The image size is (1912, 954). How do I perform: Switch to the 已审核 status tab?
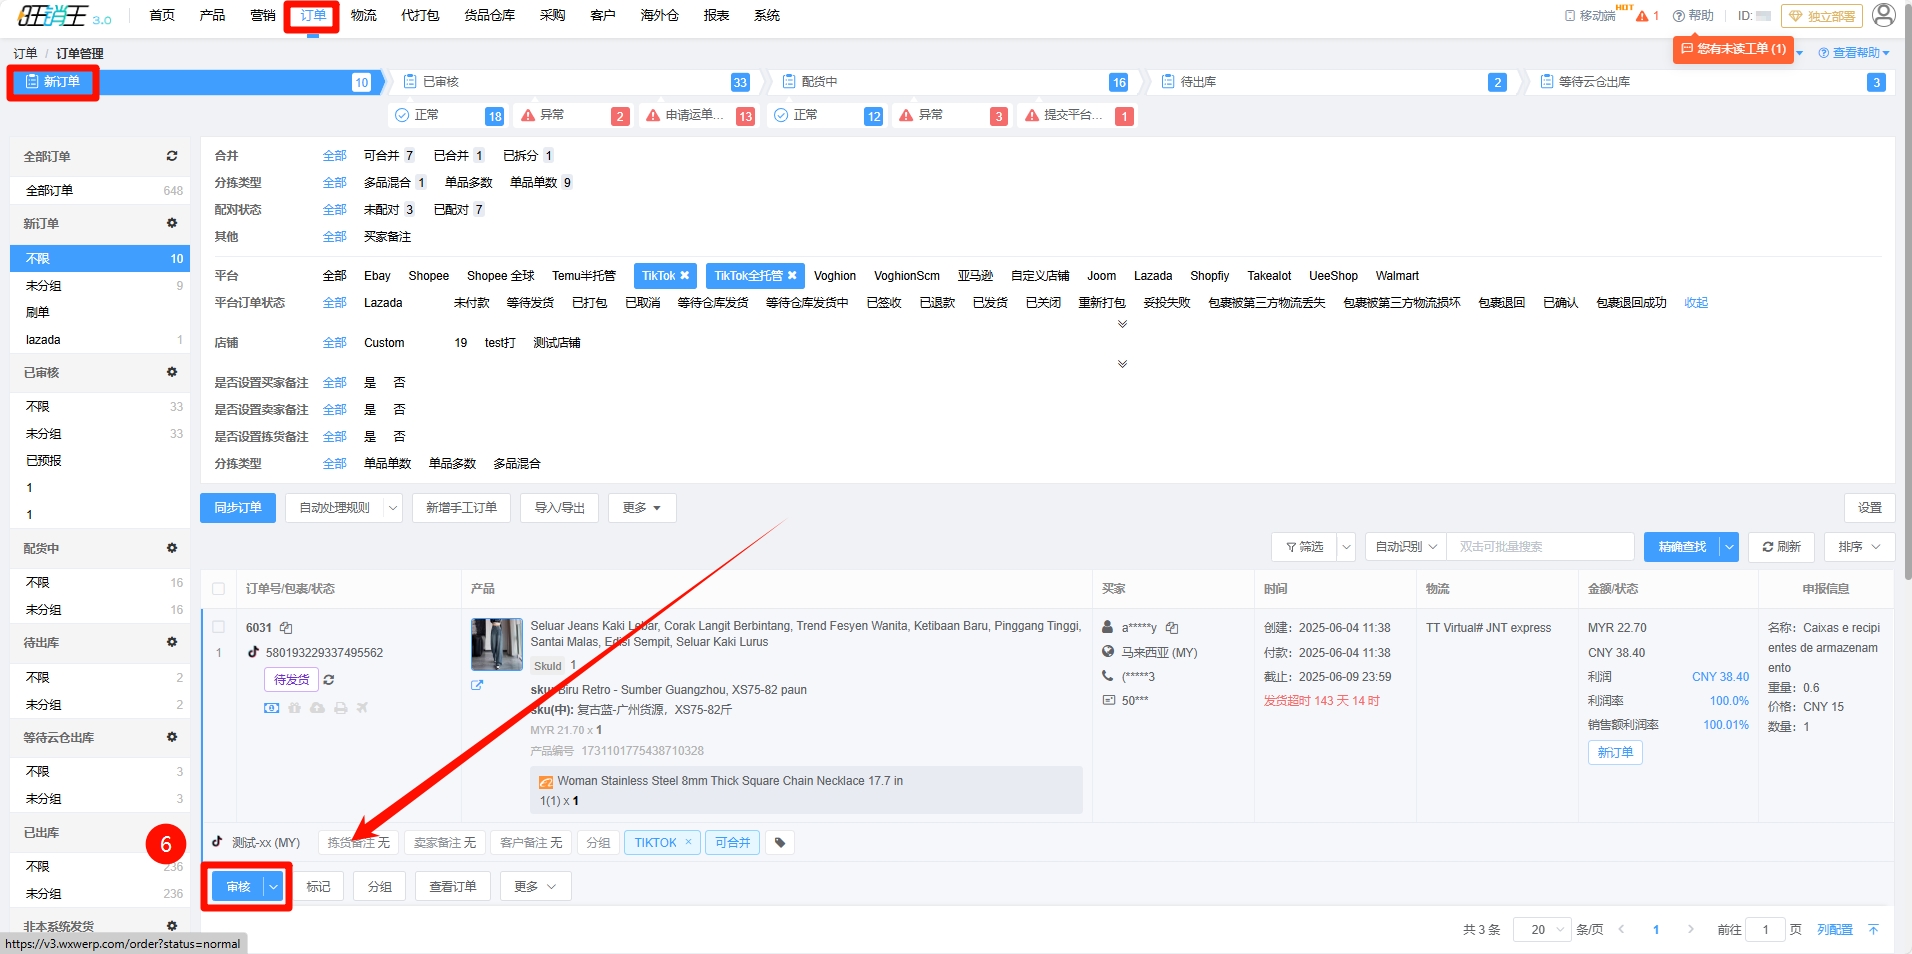pos(440,82)
